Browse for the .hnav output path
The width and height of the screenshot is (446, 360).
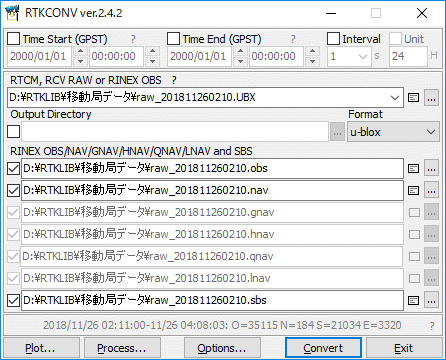tap(431, 234)
